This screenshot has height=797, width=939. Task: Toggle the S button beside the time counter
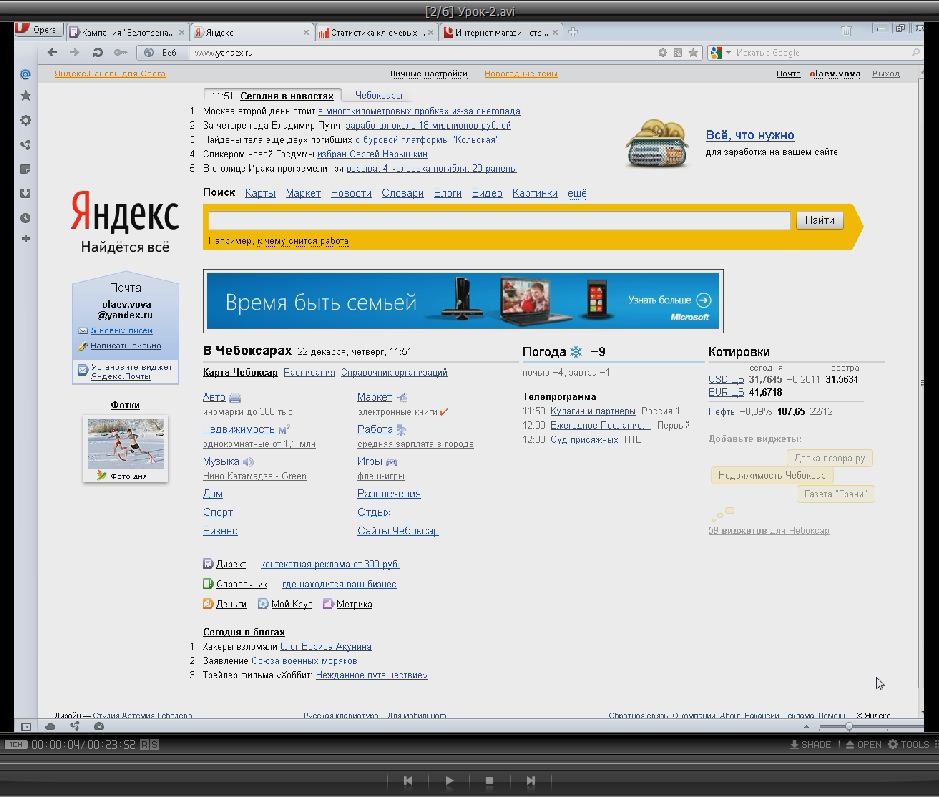tap(155, 744)
